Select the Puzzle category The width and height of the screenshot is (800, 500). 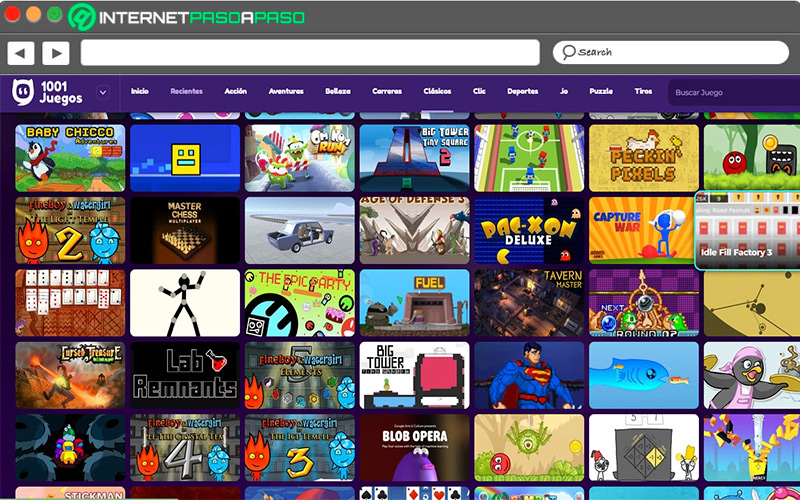click(x=601, y=91)
